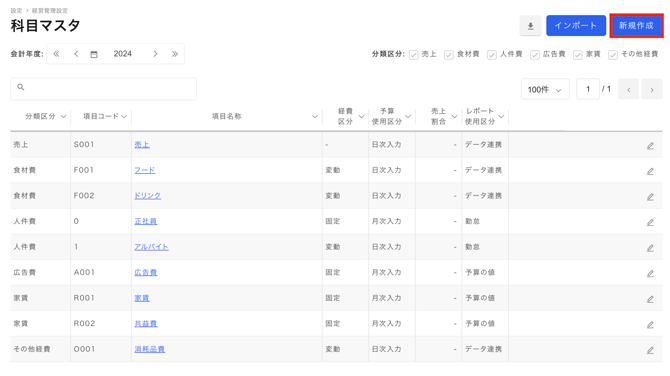
Task: Toggle the その他経費 category checkbox
Action: click(613, 55)
